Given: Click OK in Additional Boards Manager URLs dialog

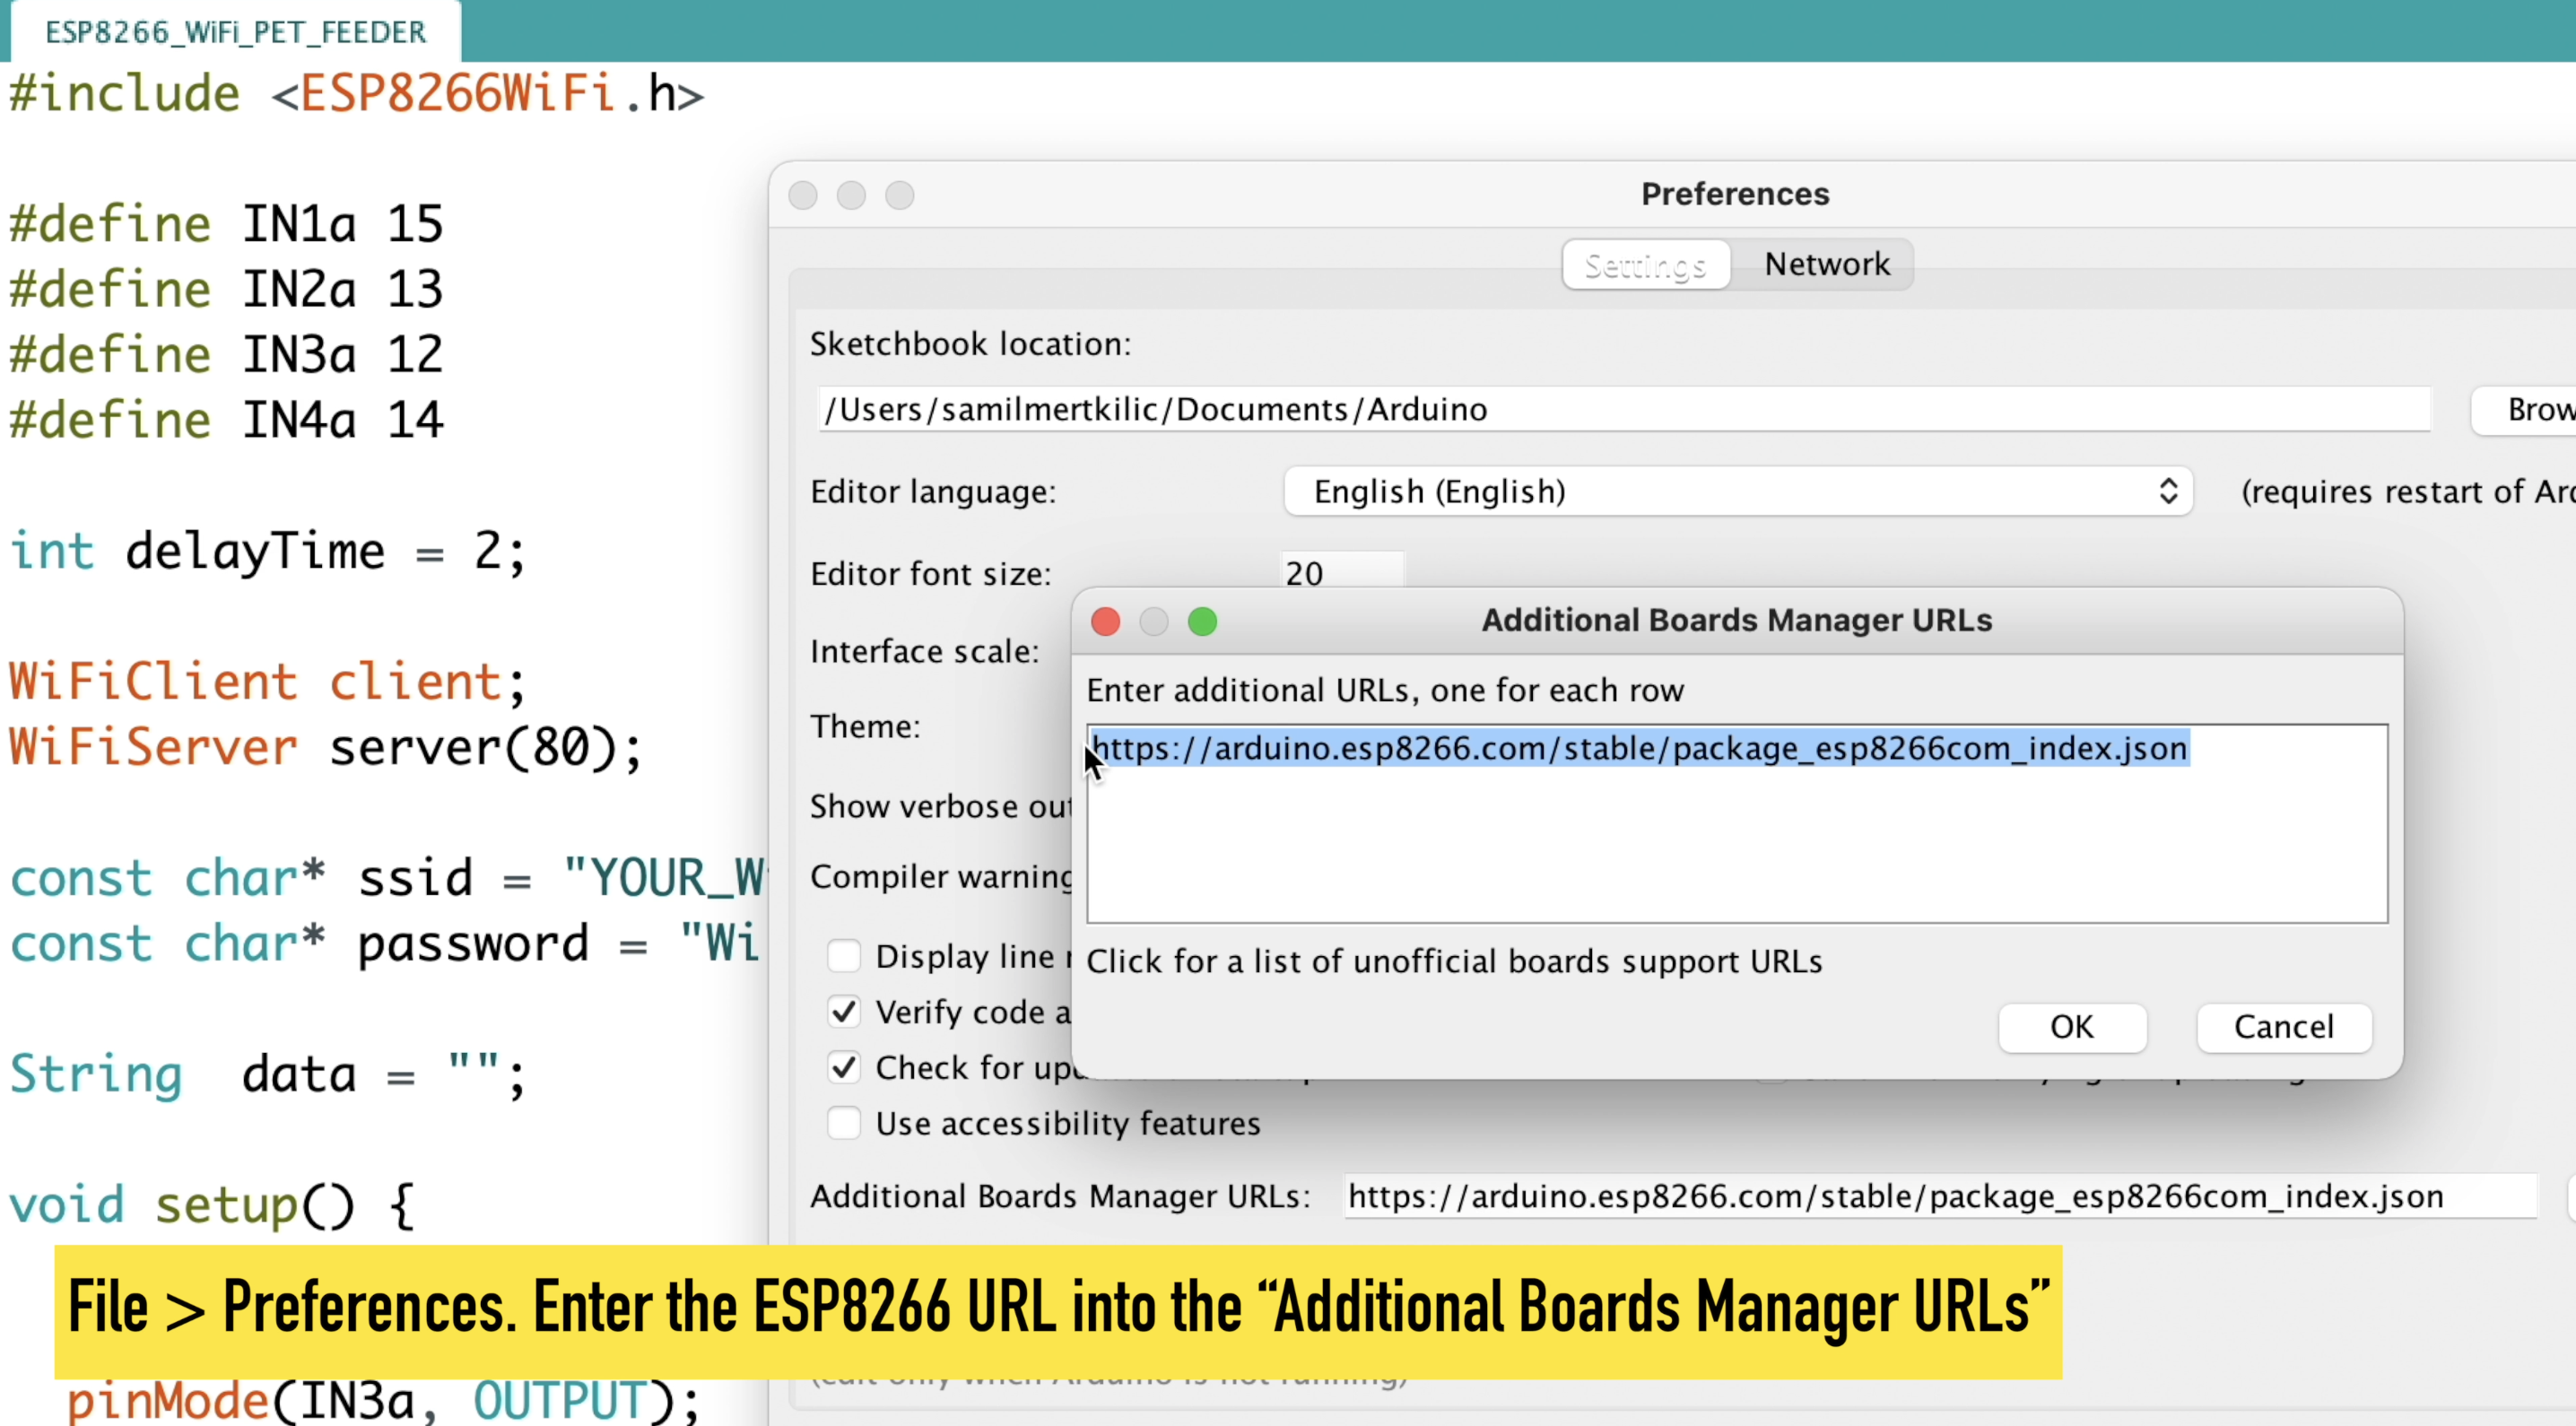Looking at the screenshot, I should coord(2072,1027).
